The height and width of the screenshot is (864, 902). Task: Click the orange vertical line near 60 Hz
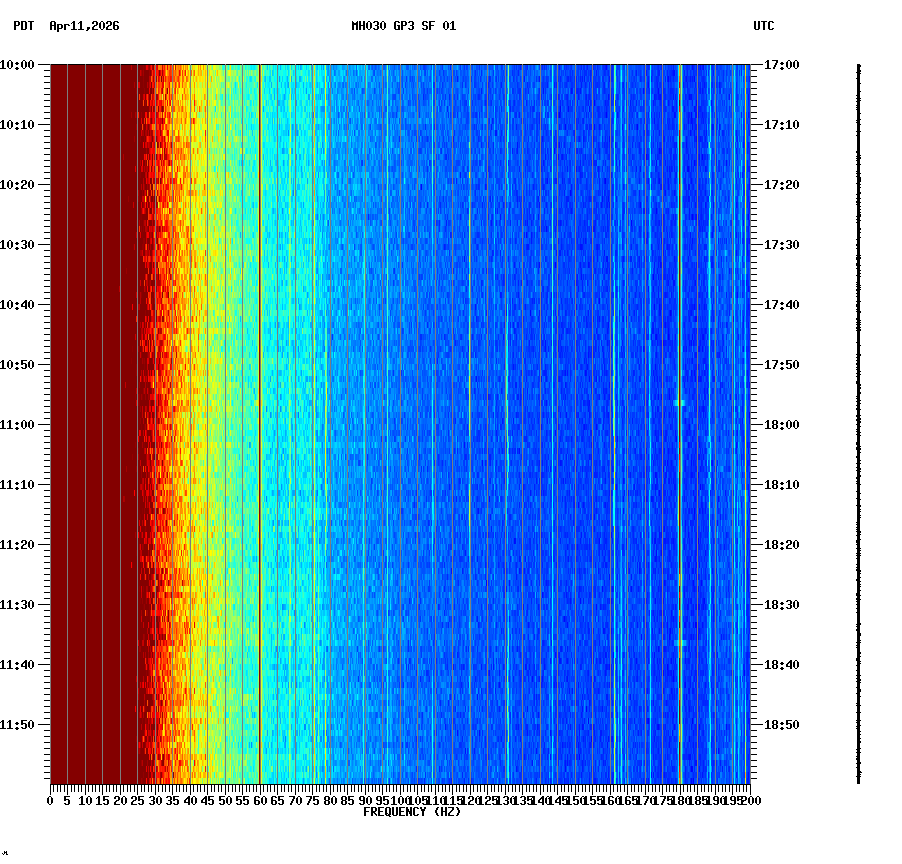click(x=259, y=400)
